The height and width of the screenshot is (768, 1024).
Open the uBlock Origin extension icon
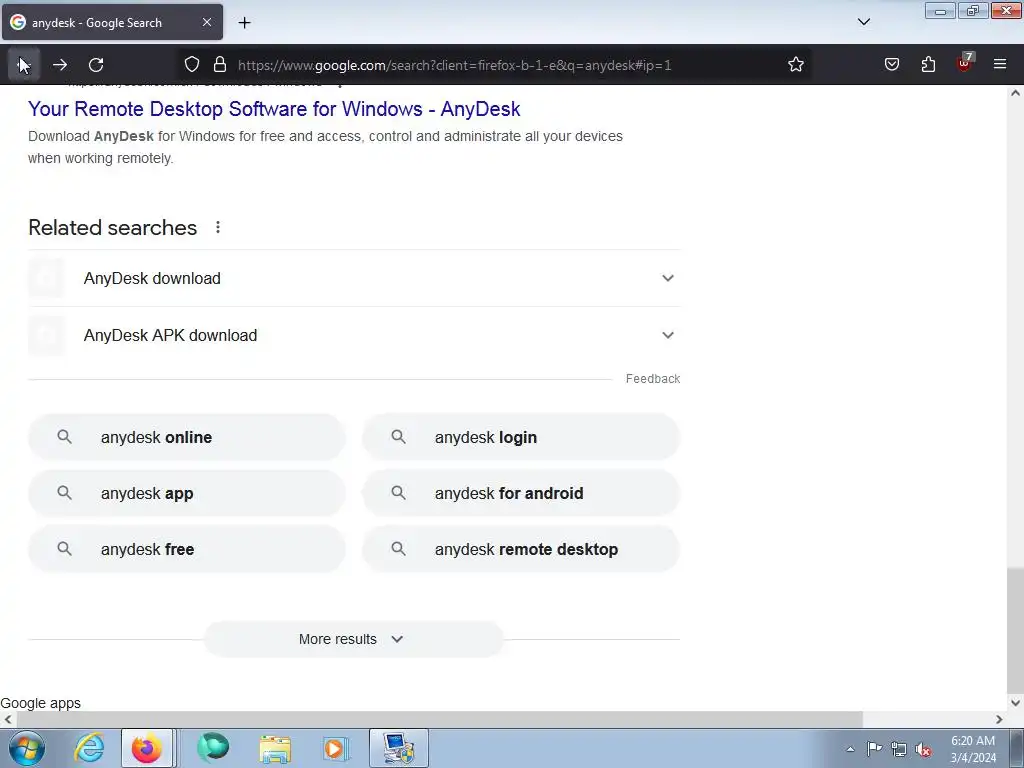[965, 63]
